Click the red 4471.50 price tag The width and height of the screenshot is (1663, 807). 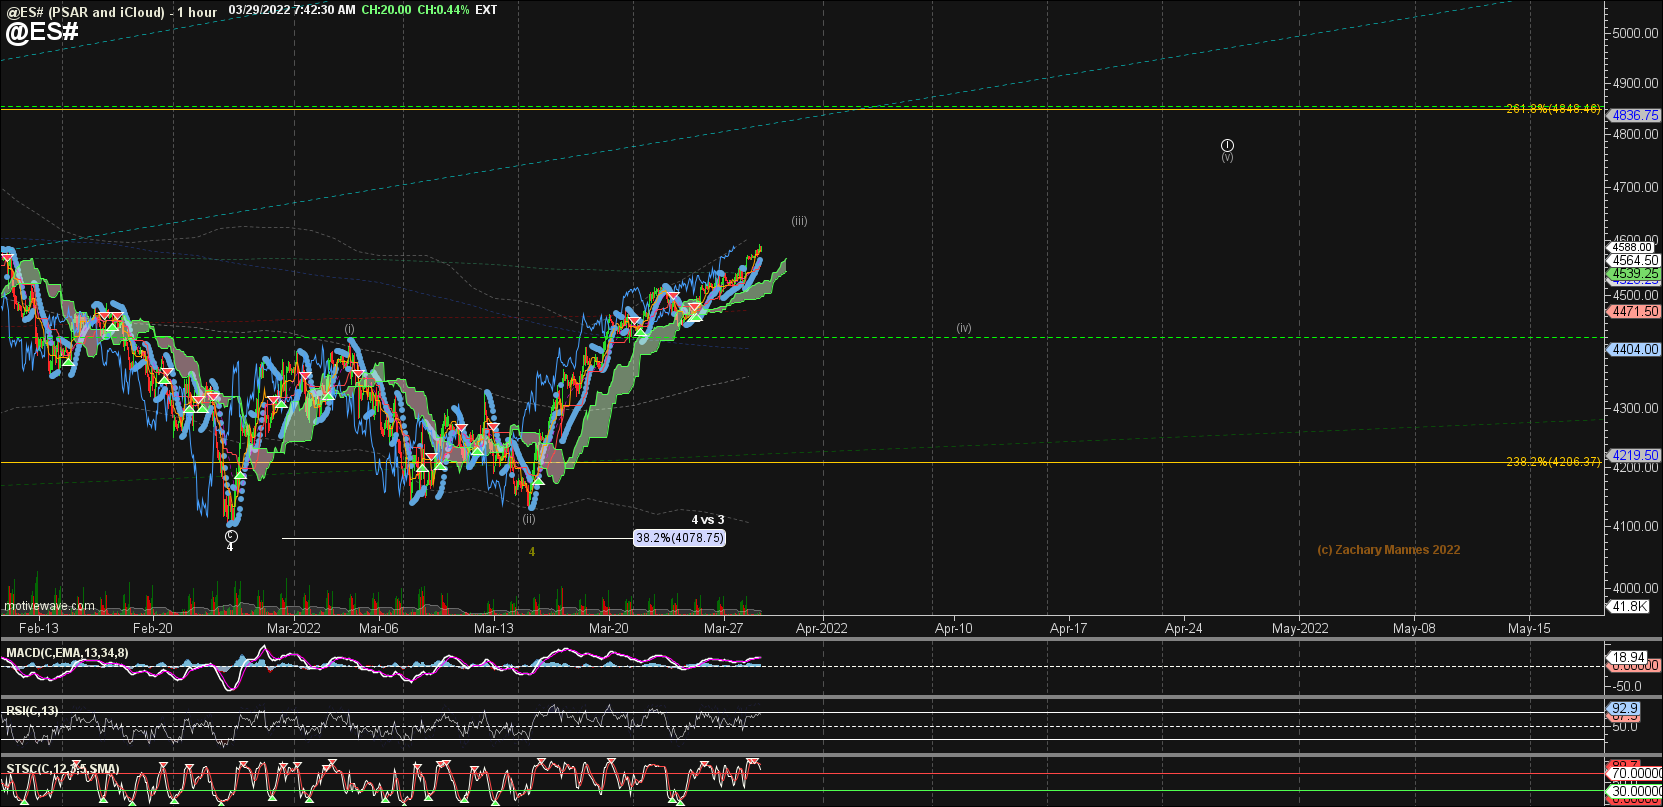pyautogui.click(x=1634, y=311)
